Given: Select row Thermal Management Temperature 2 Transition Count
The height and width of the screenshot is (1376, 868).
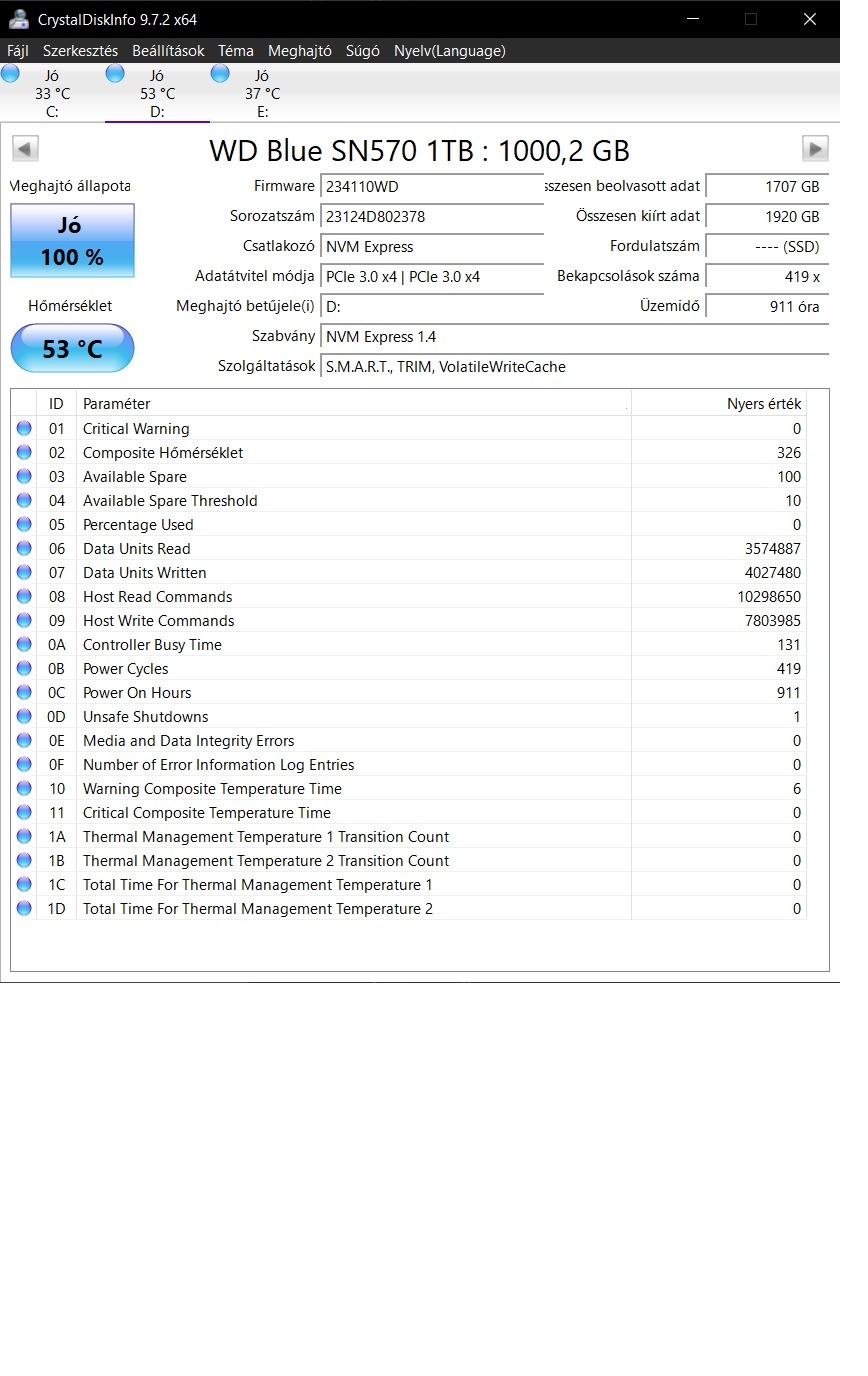Looking at the screenshot, I should [409, 860].
